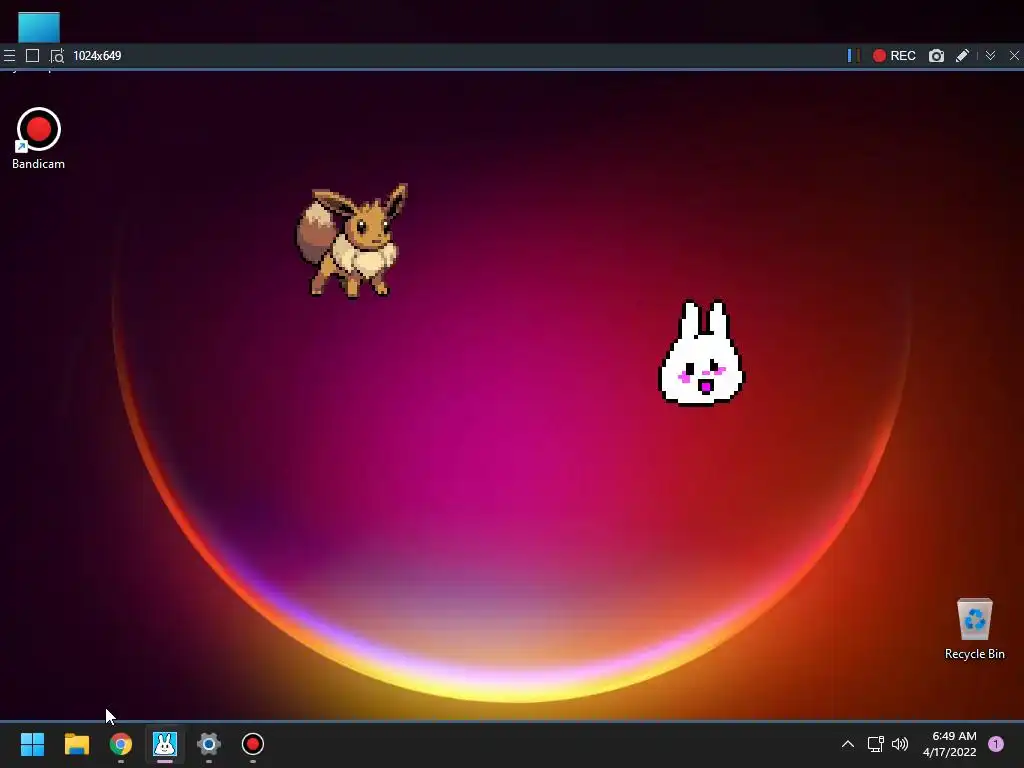This screenshot has width=1024, height=768.
Task: Click the find window magnifier icon
Action: pos(57,56)
